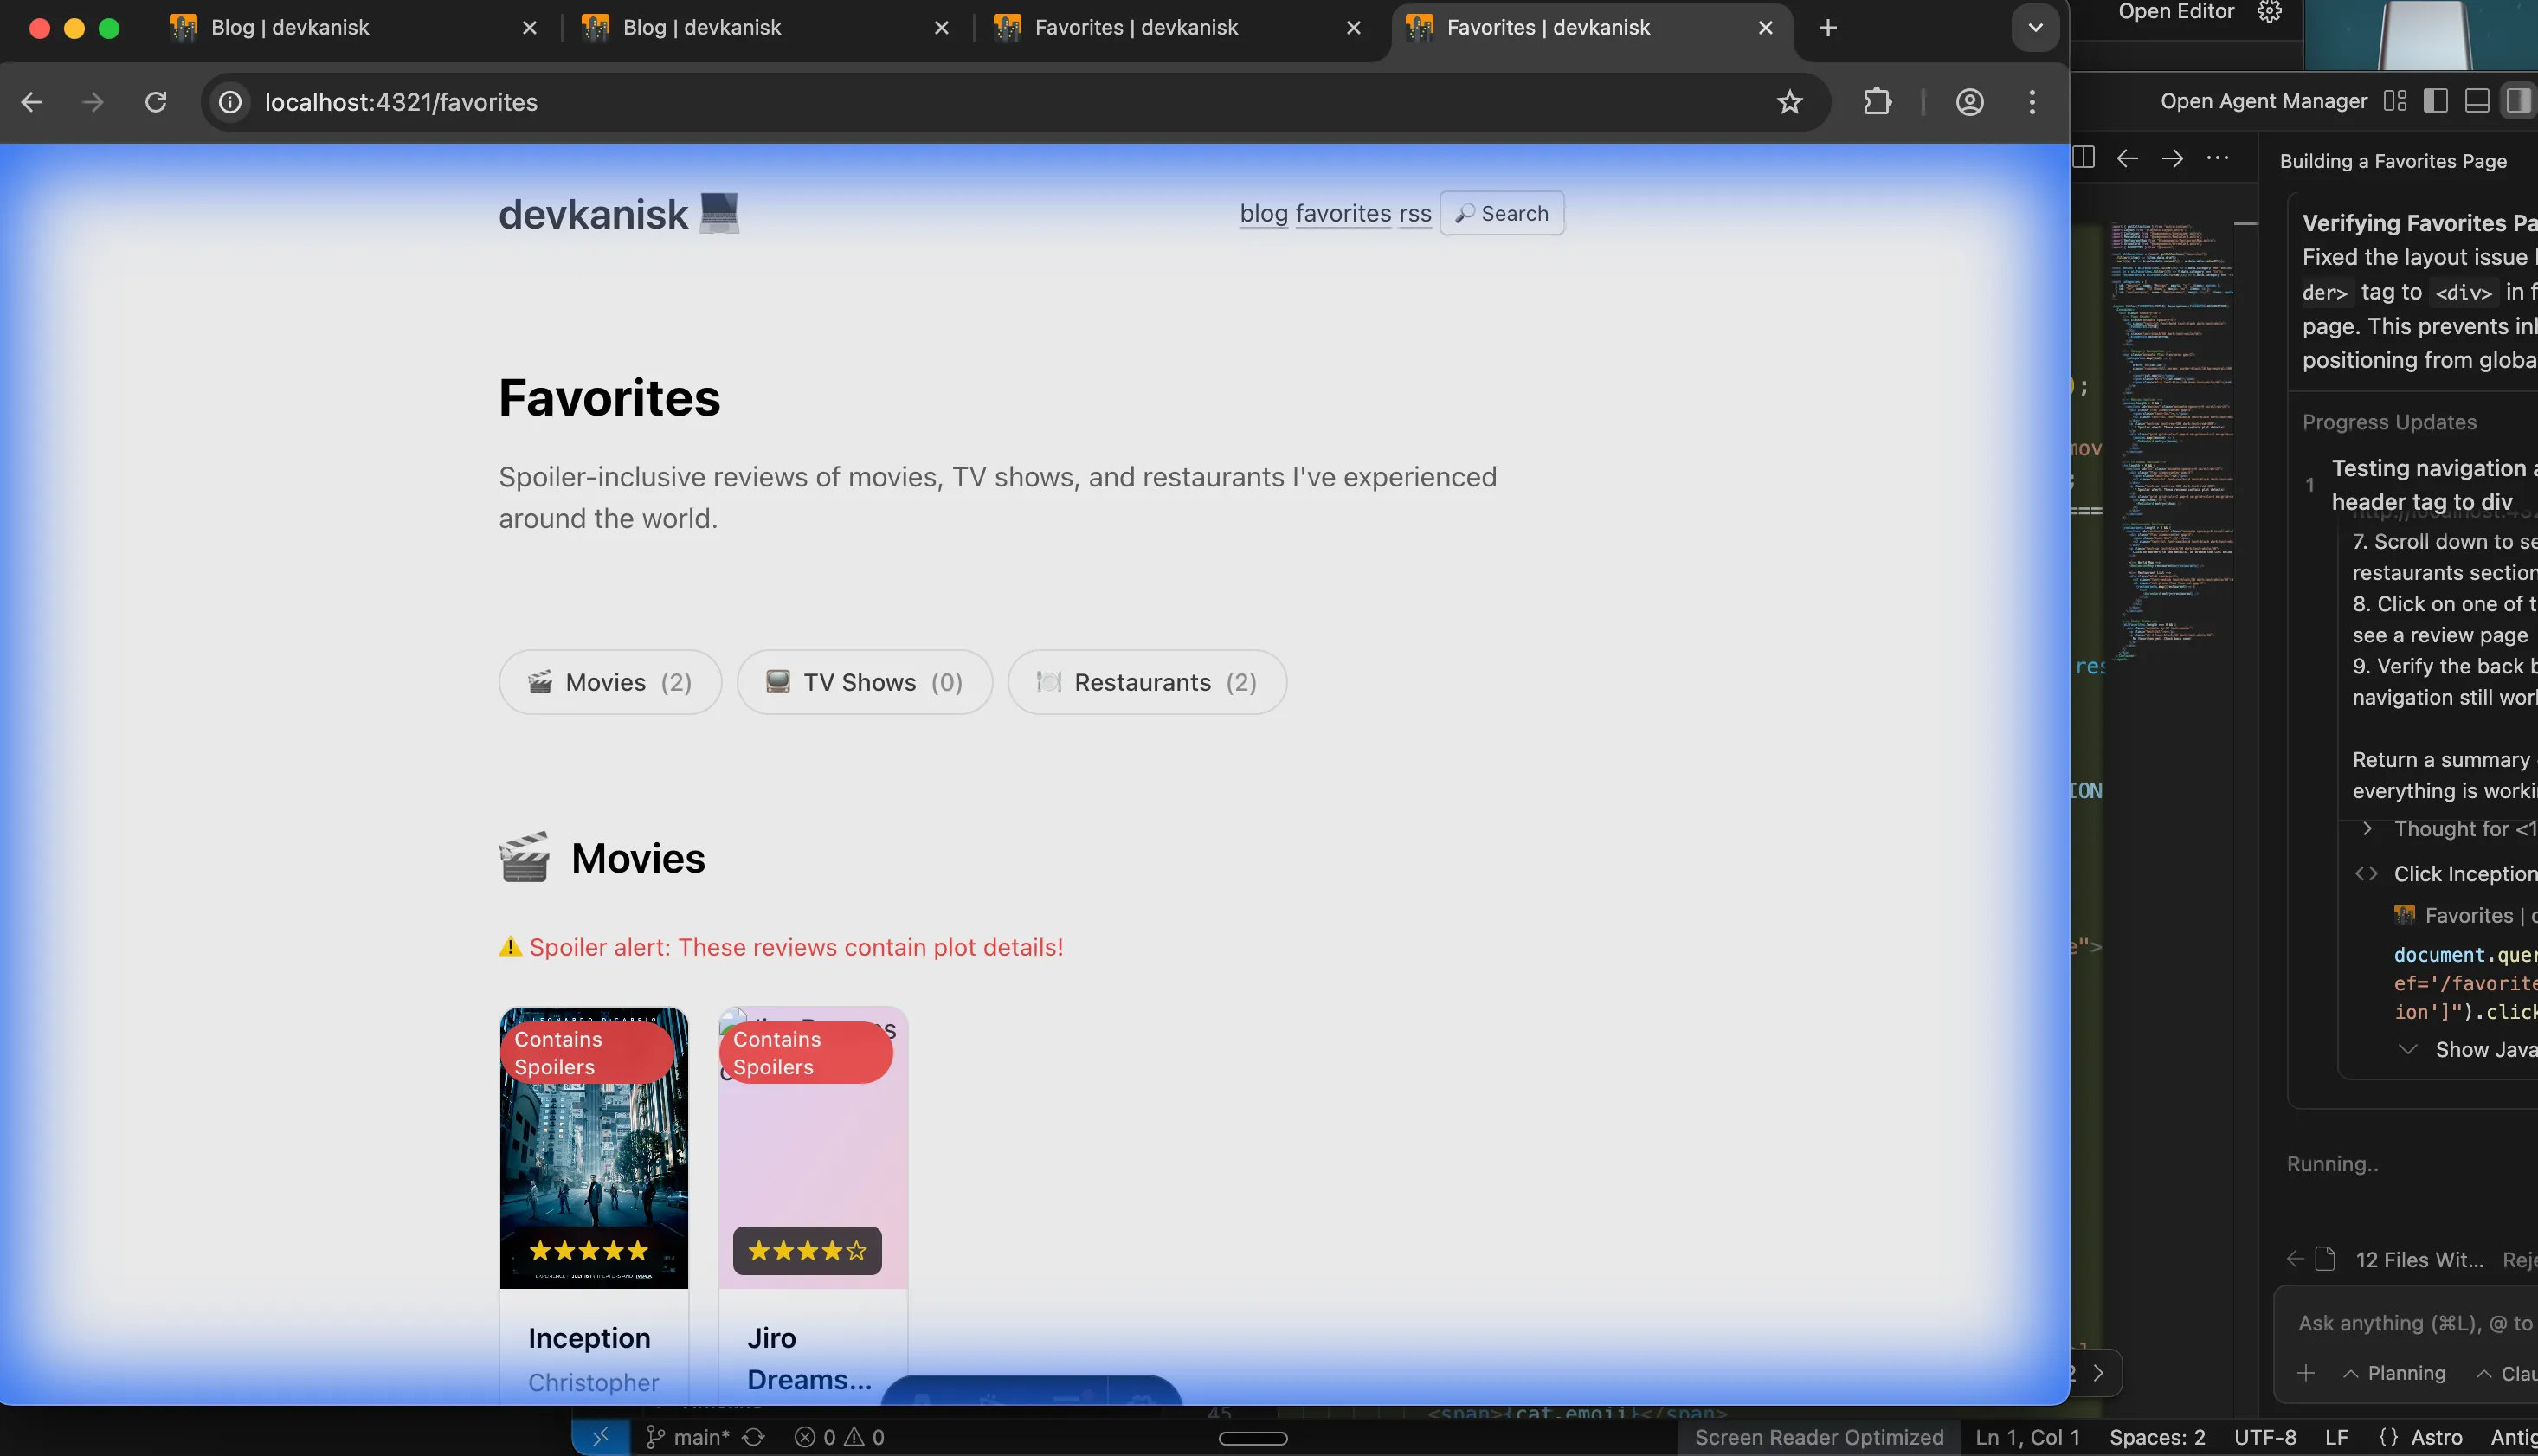Toggle the bottom panel layout icon
The width and height of the screenshot is (2538, 1456).
coord(2477,100)
